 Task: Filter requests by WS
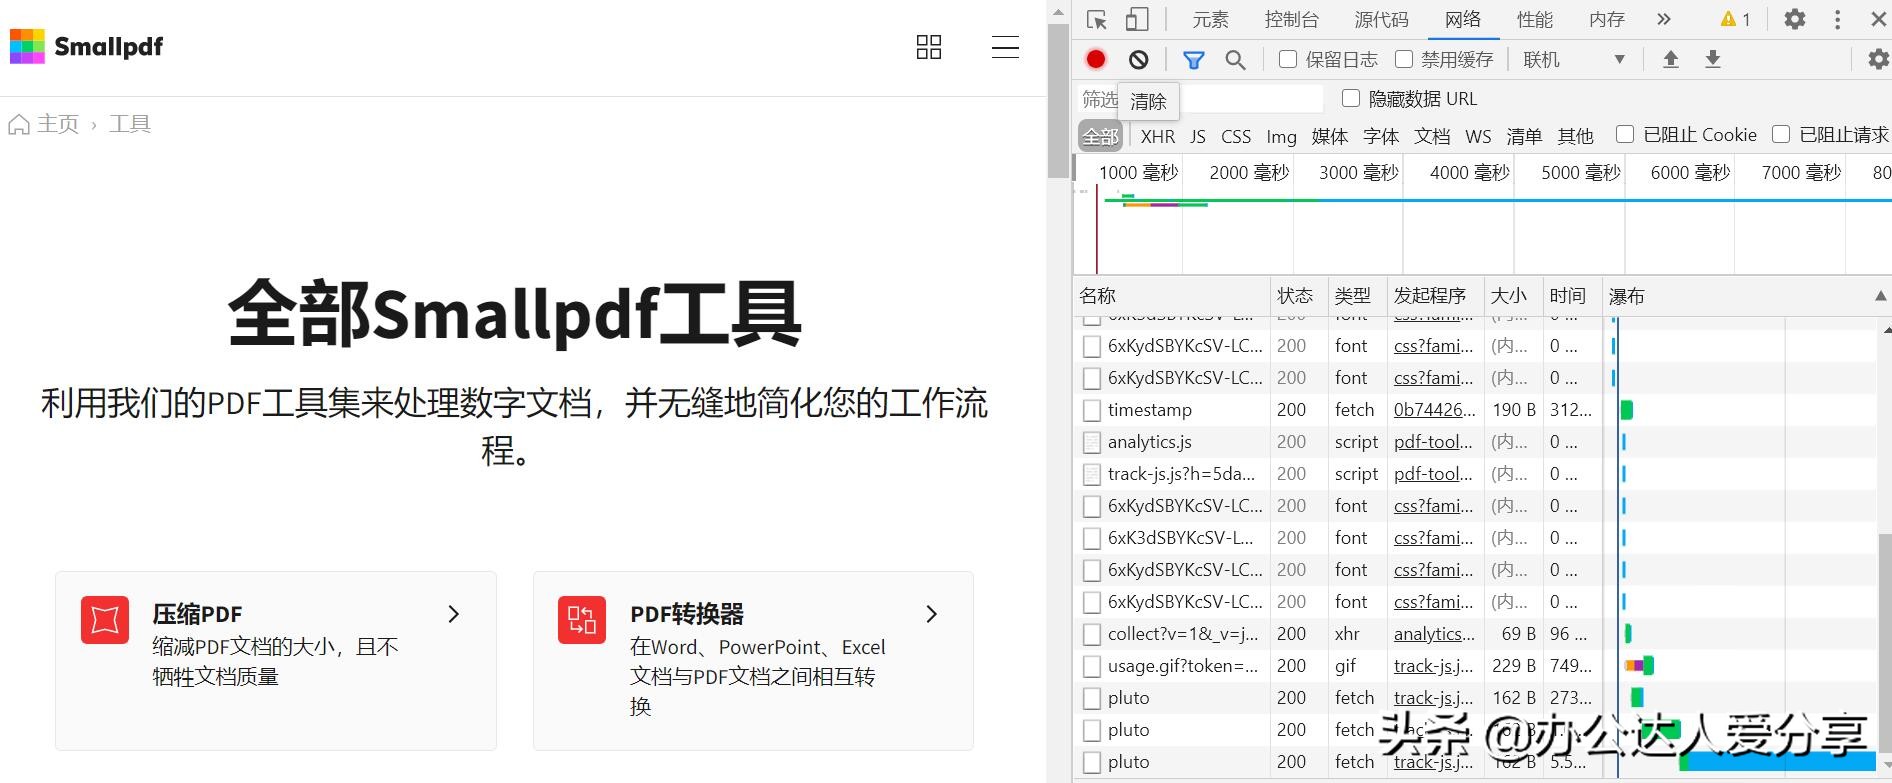coord(1478,136)
